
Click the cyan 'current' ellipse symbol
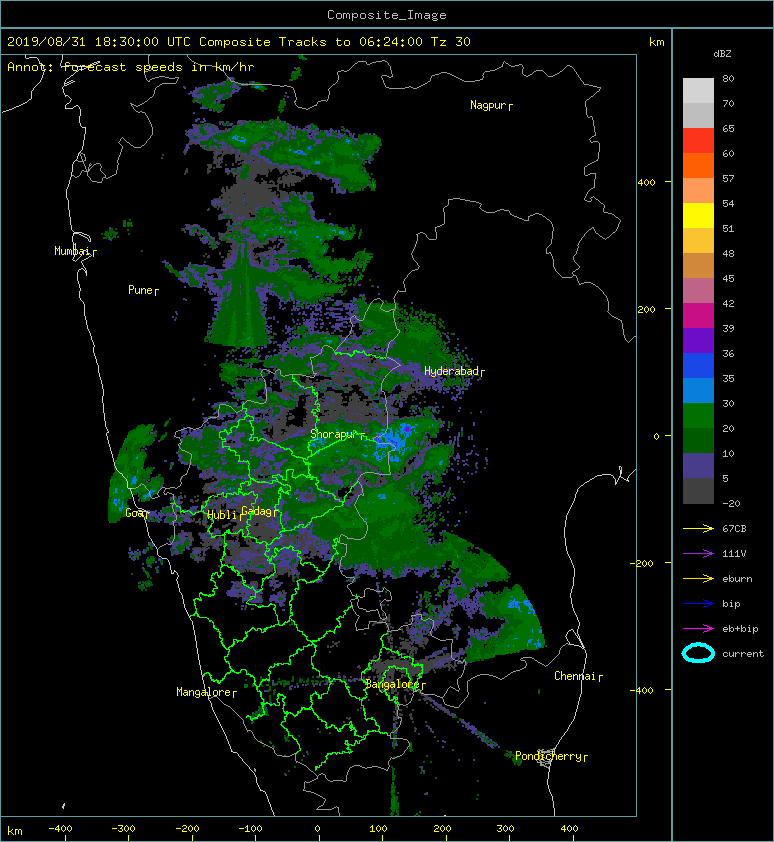(x=698, y=654)
